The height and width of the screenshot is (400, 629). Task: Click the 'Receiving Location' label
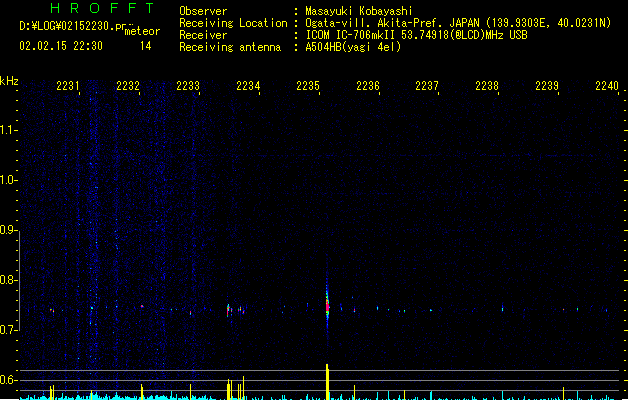233,23
